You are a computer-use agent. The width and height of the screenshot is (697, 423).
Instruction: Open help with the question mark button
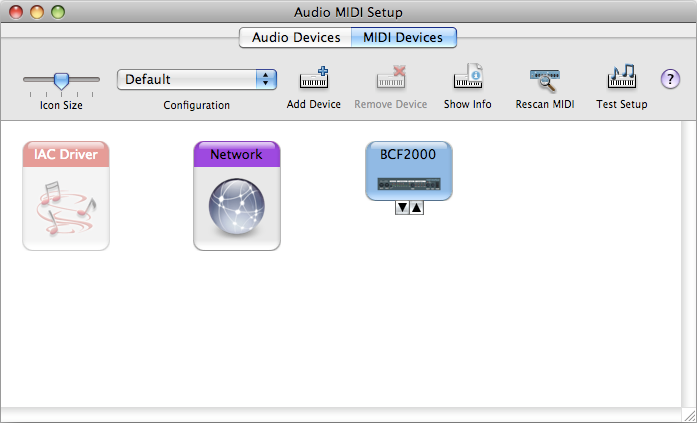tap(670, 80)
